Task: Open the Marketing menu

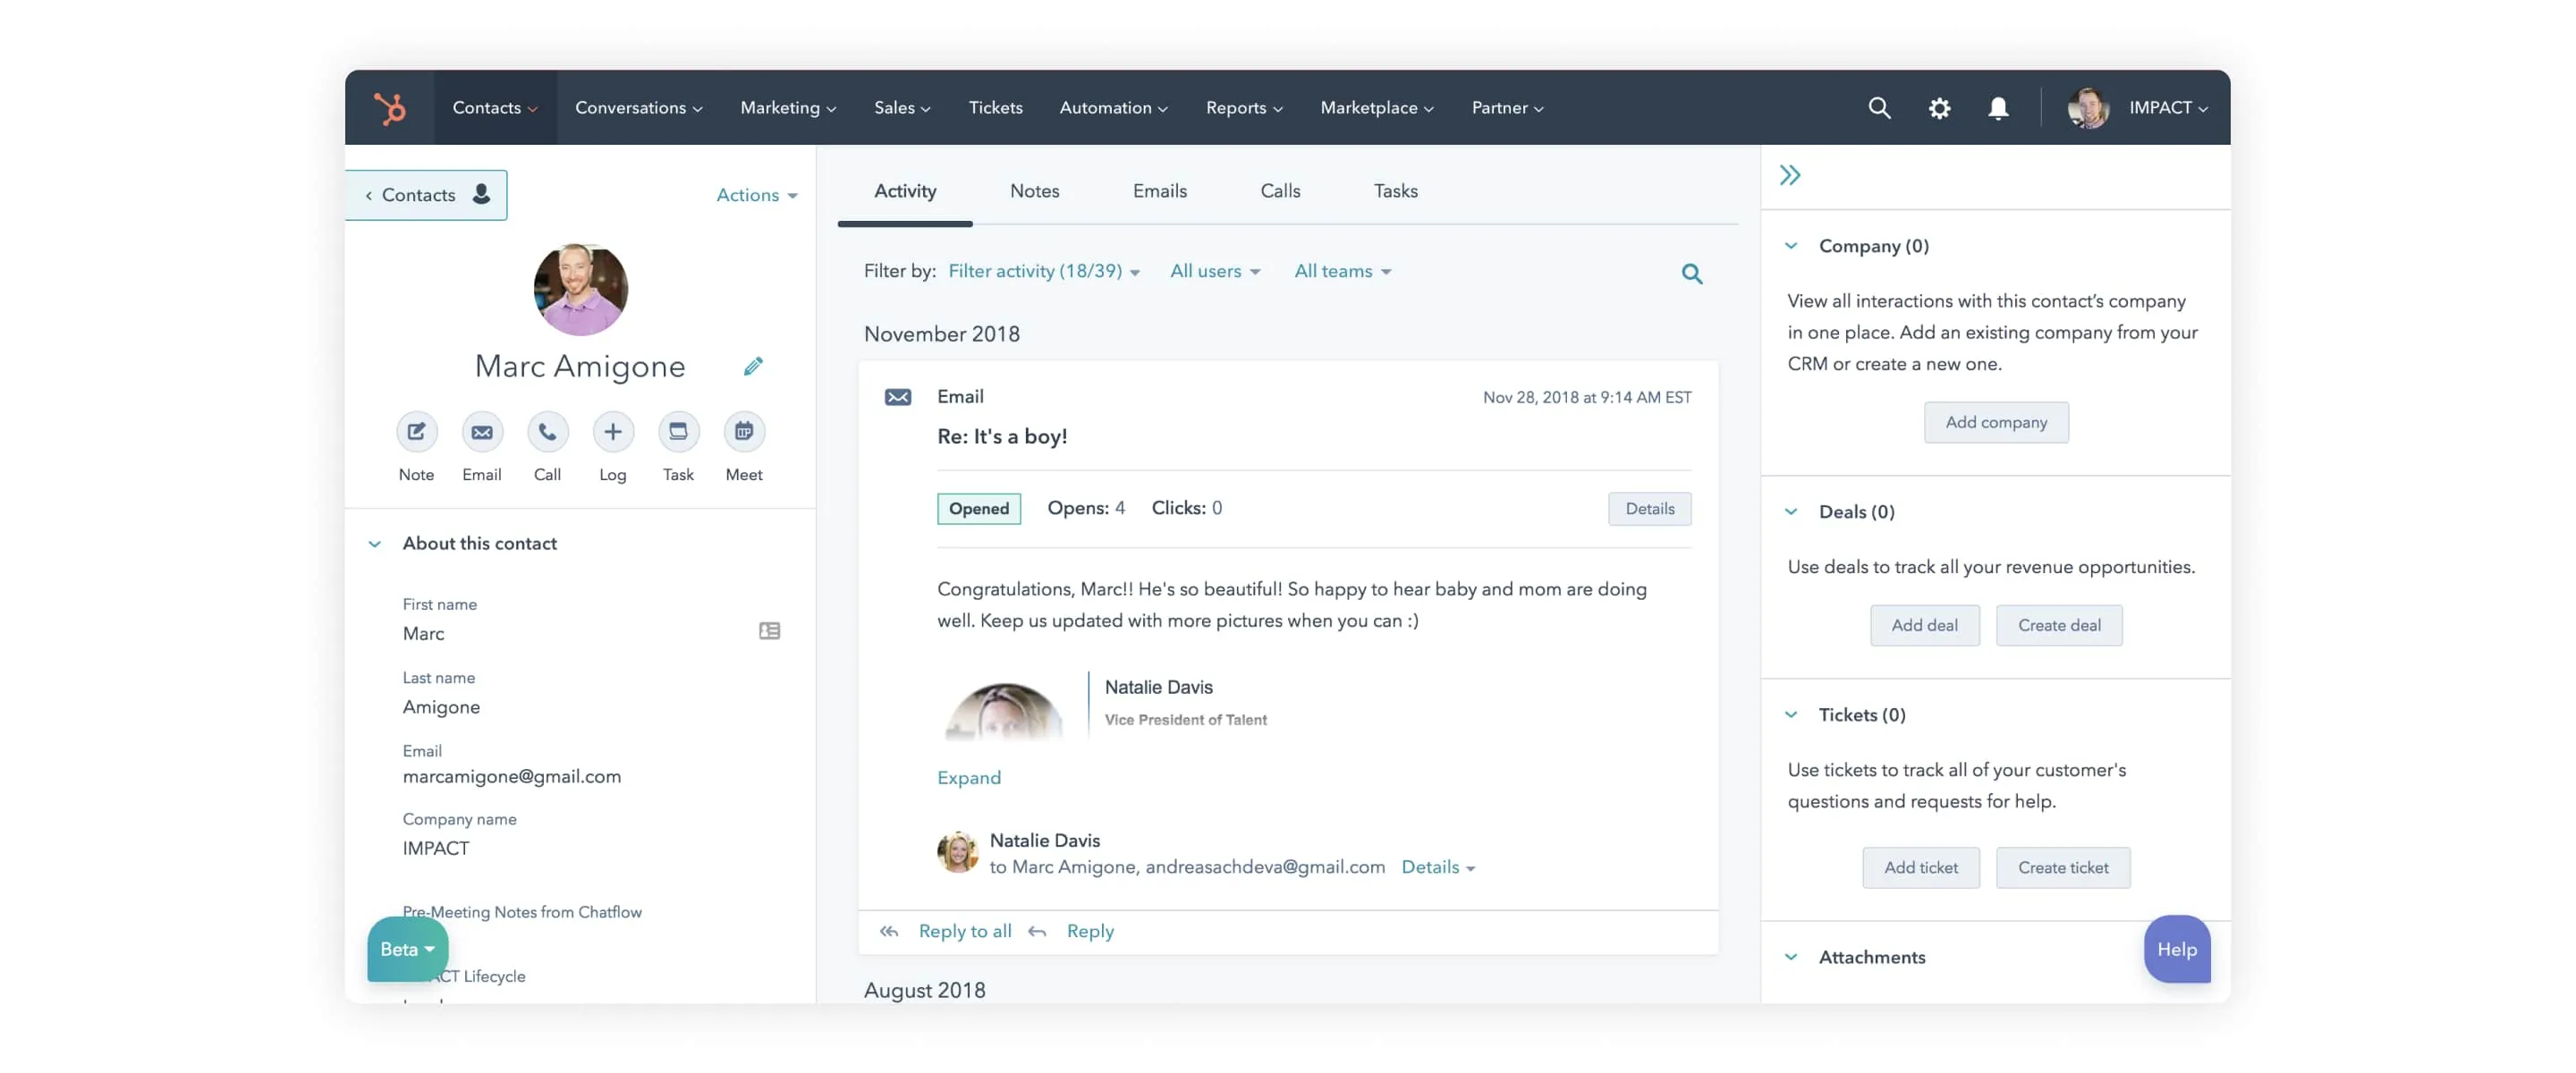Action: (x=787, y=107)
